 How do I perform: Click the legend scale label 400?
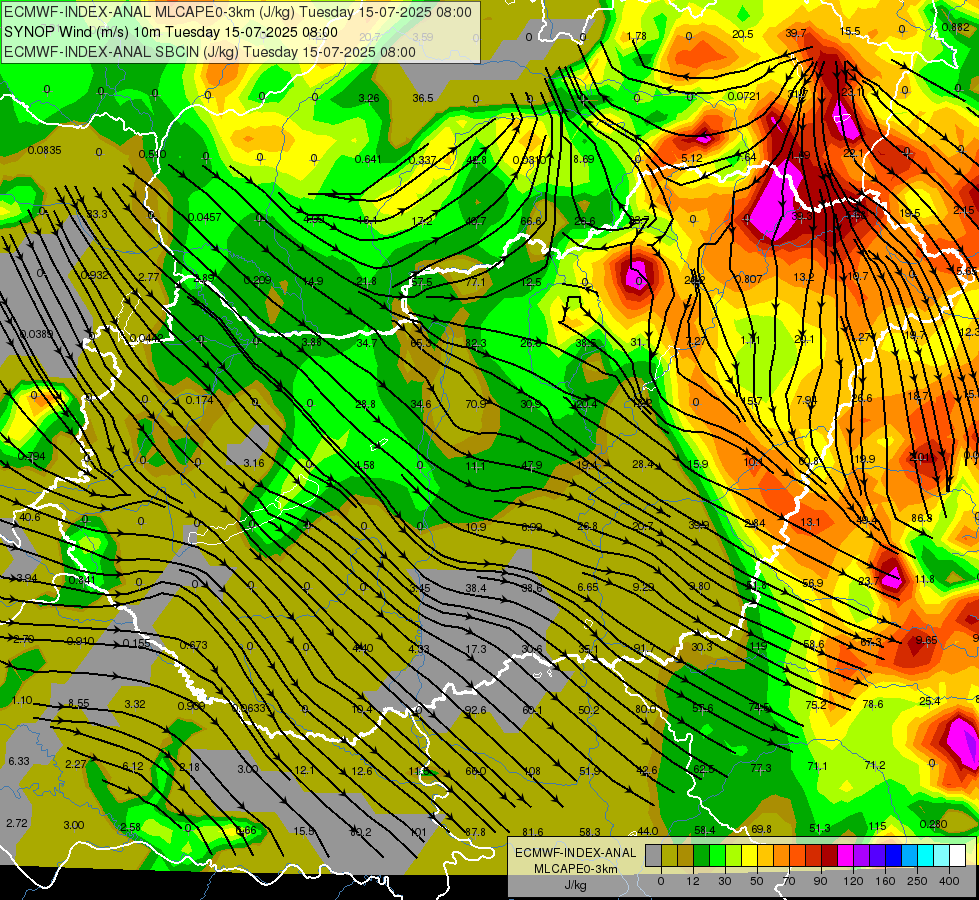pos(949,881)
